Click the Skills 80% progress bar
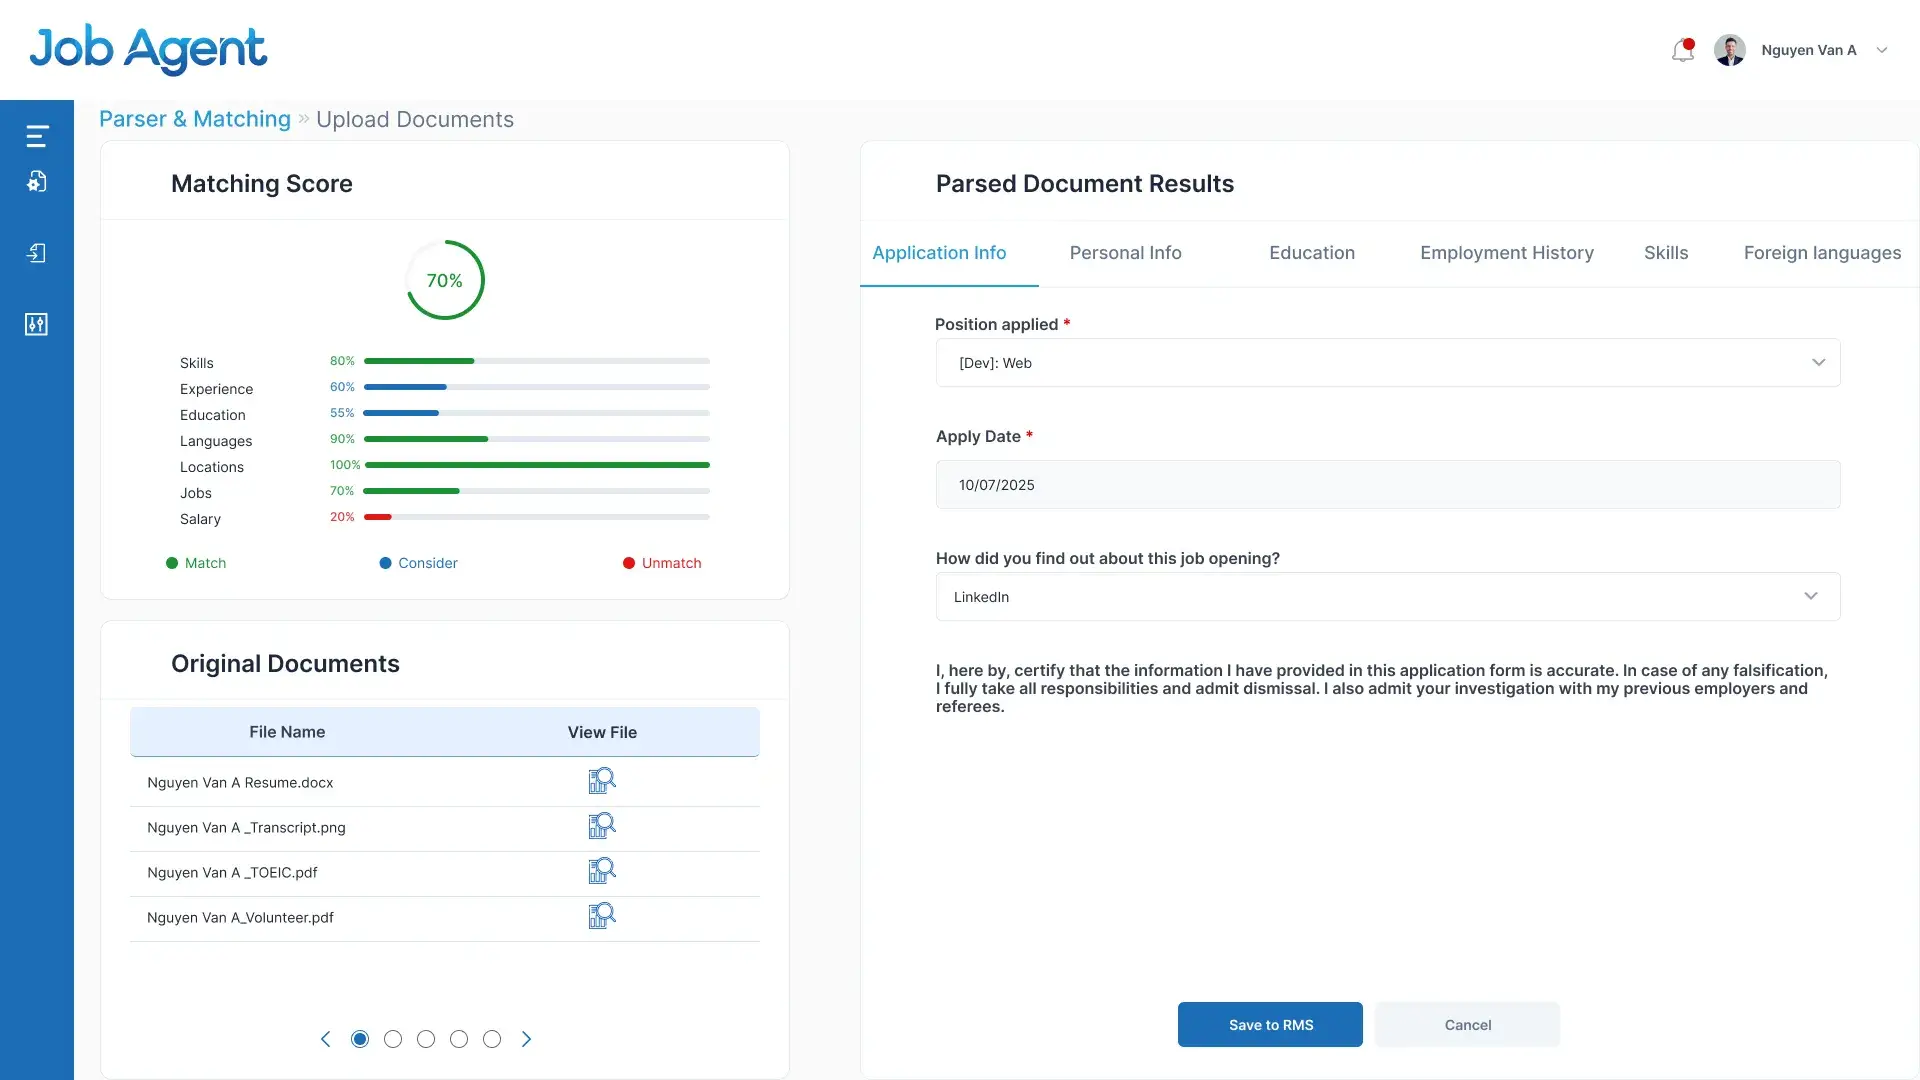 [x=537, y=361]
